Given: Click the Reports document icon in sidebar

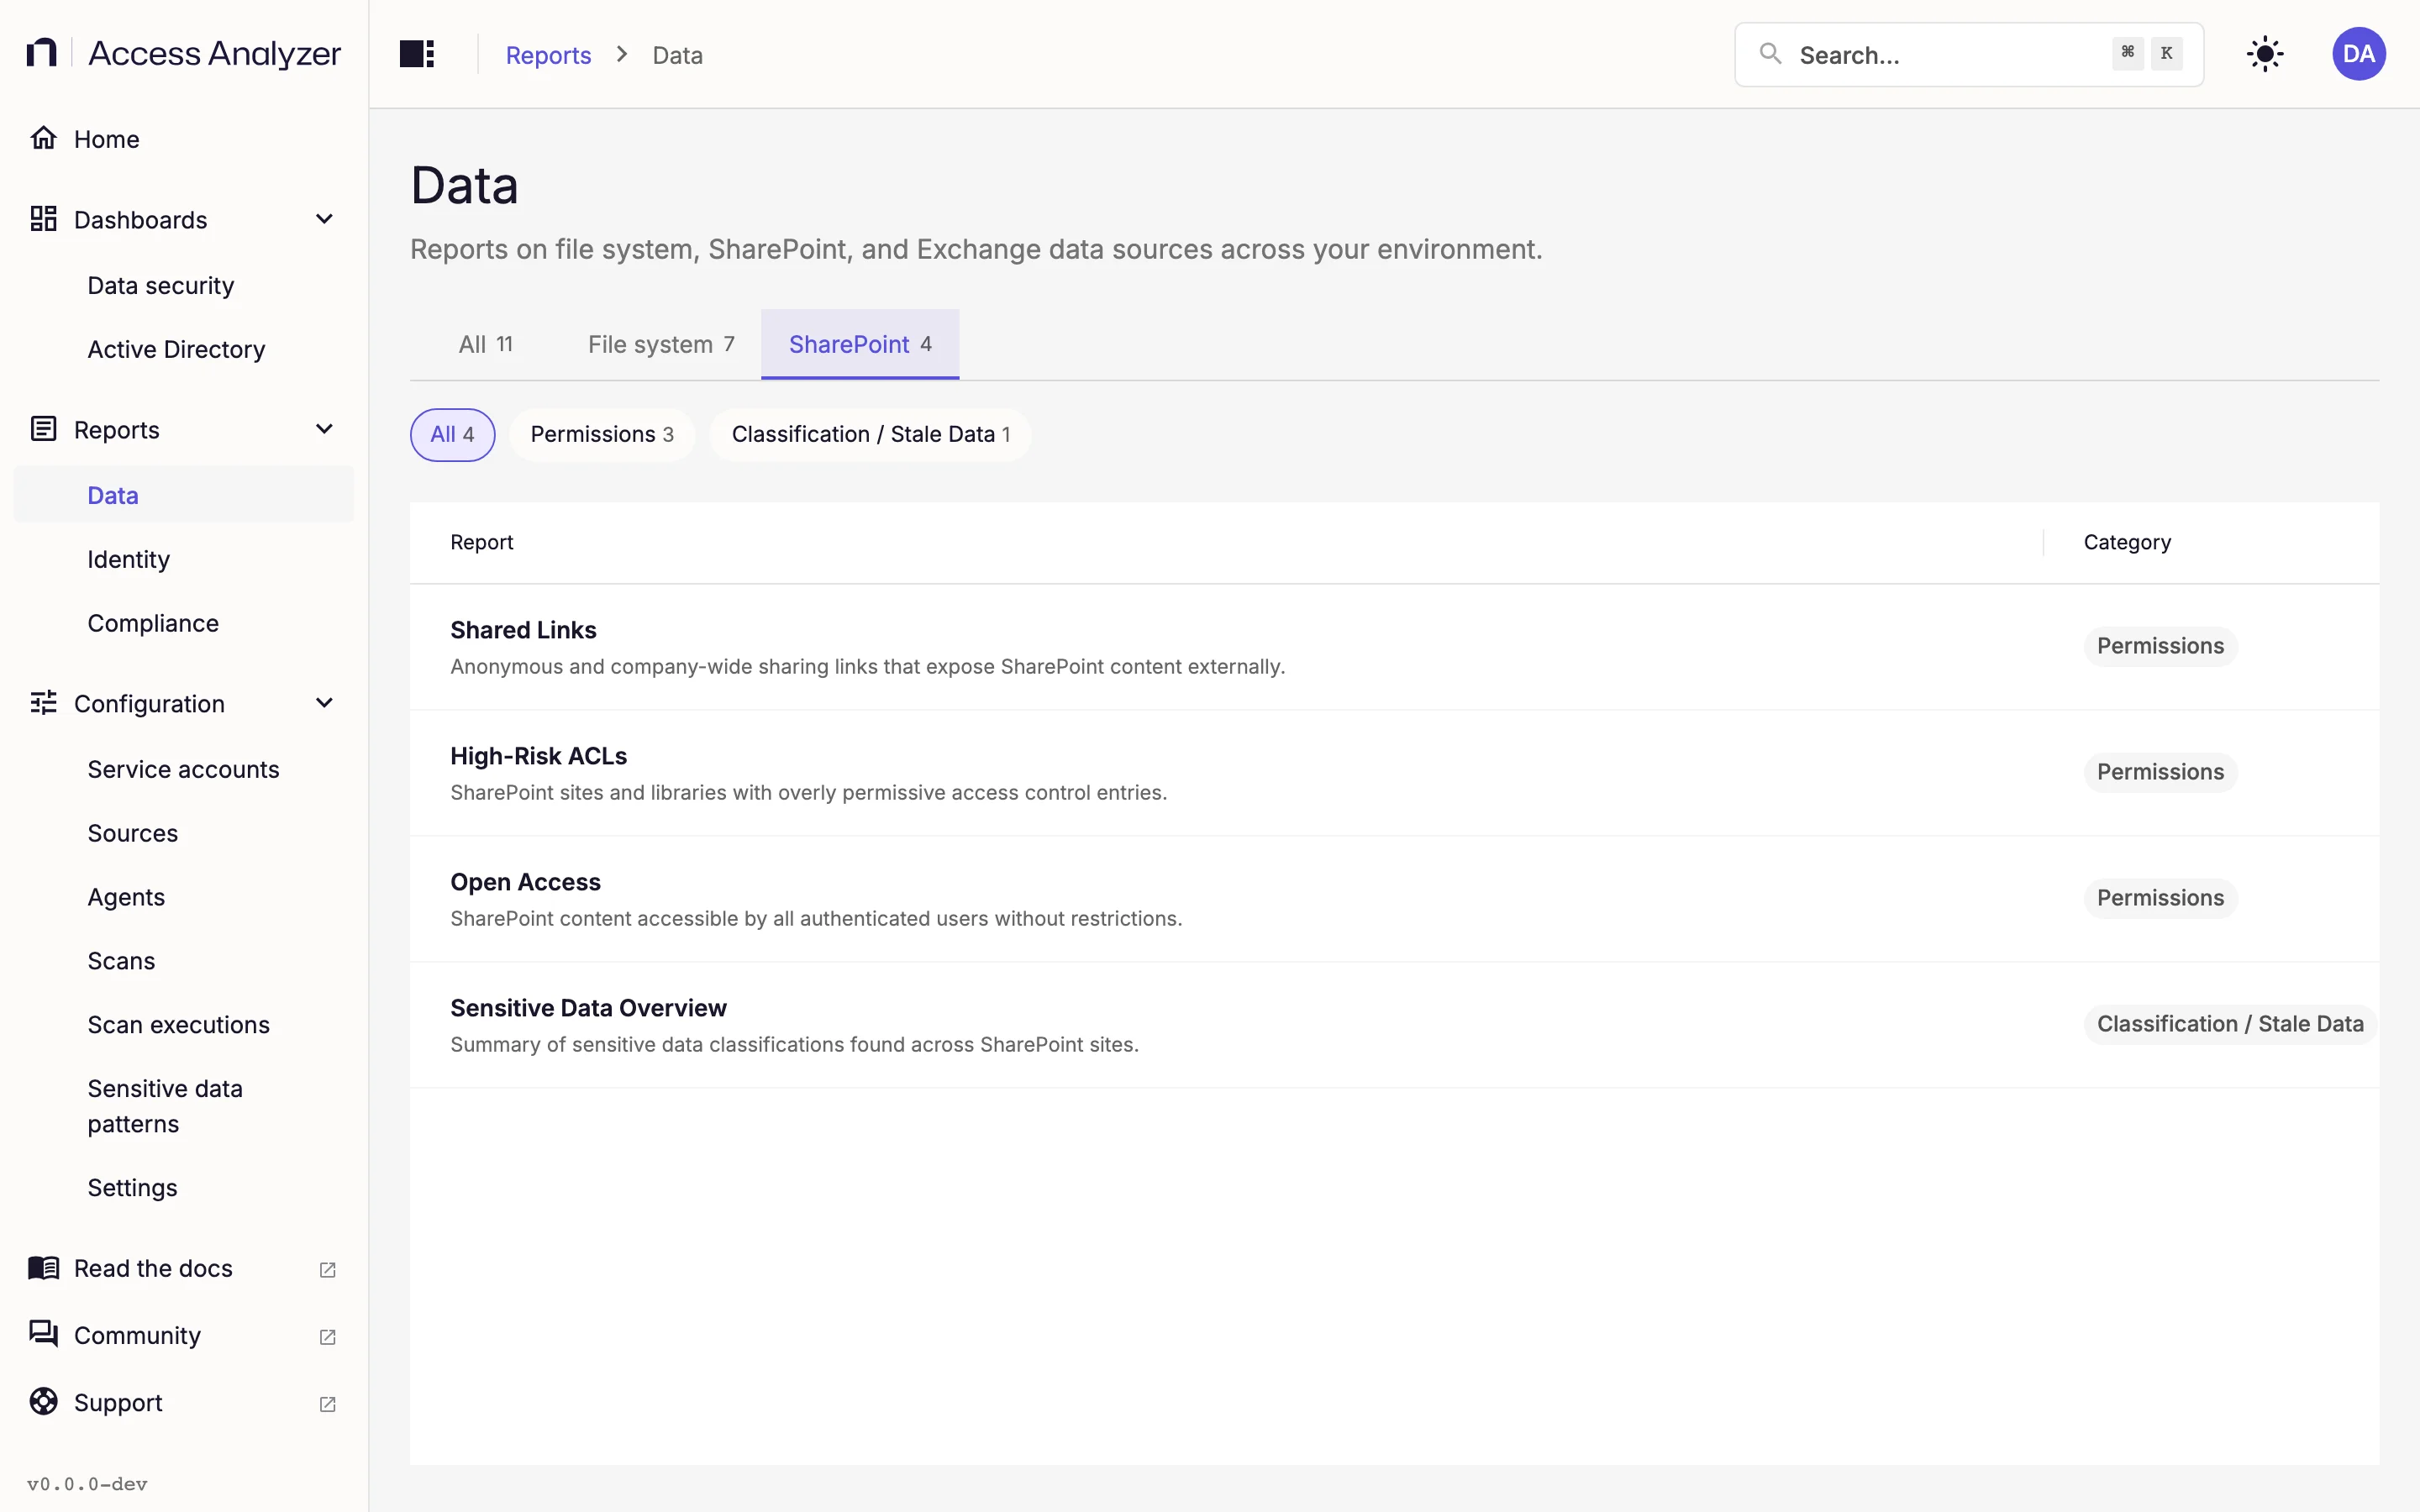Looking at the screenshot, I should click(x=43, y=429).
